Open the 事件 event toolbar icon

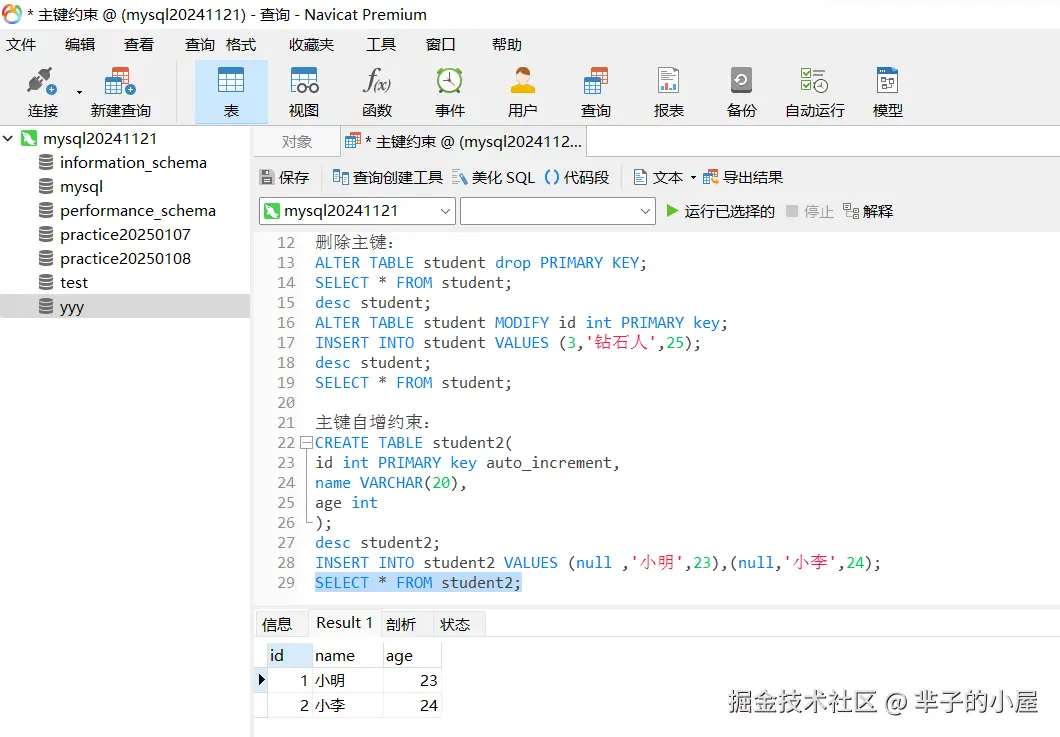coord(450,91)
